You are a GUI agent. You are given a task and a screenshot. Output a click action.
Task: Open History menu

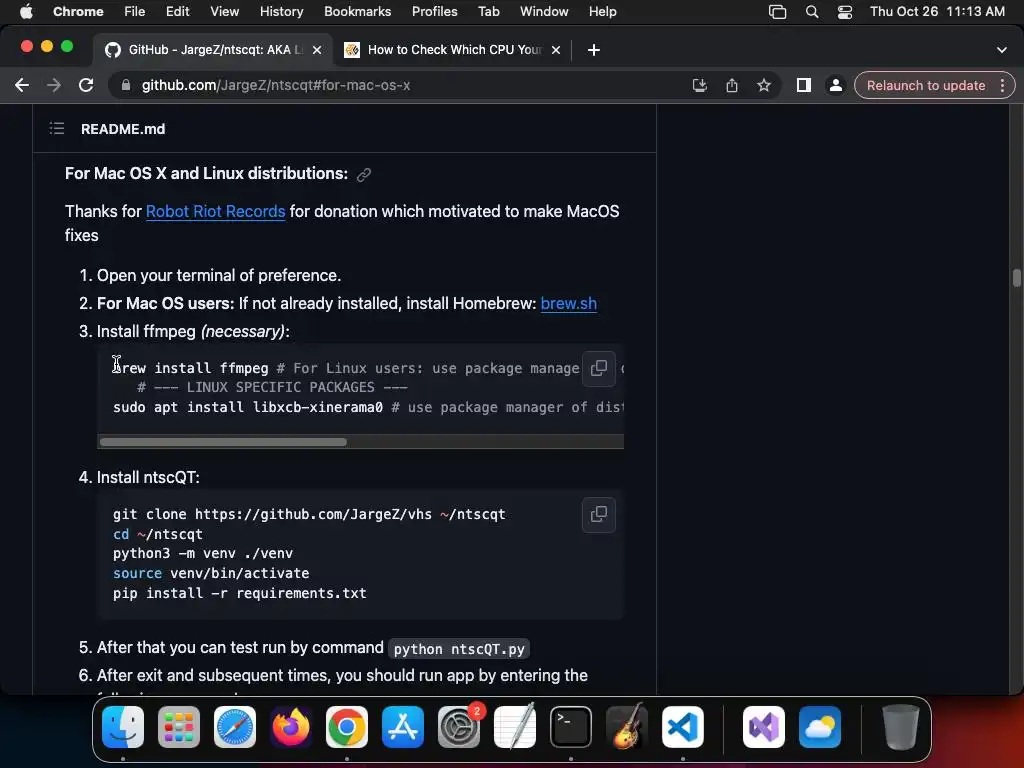click(281, 12)
